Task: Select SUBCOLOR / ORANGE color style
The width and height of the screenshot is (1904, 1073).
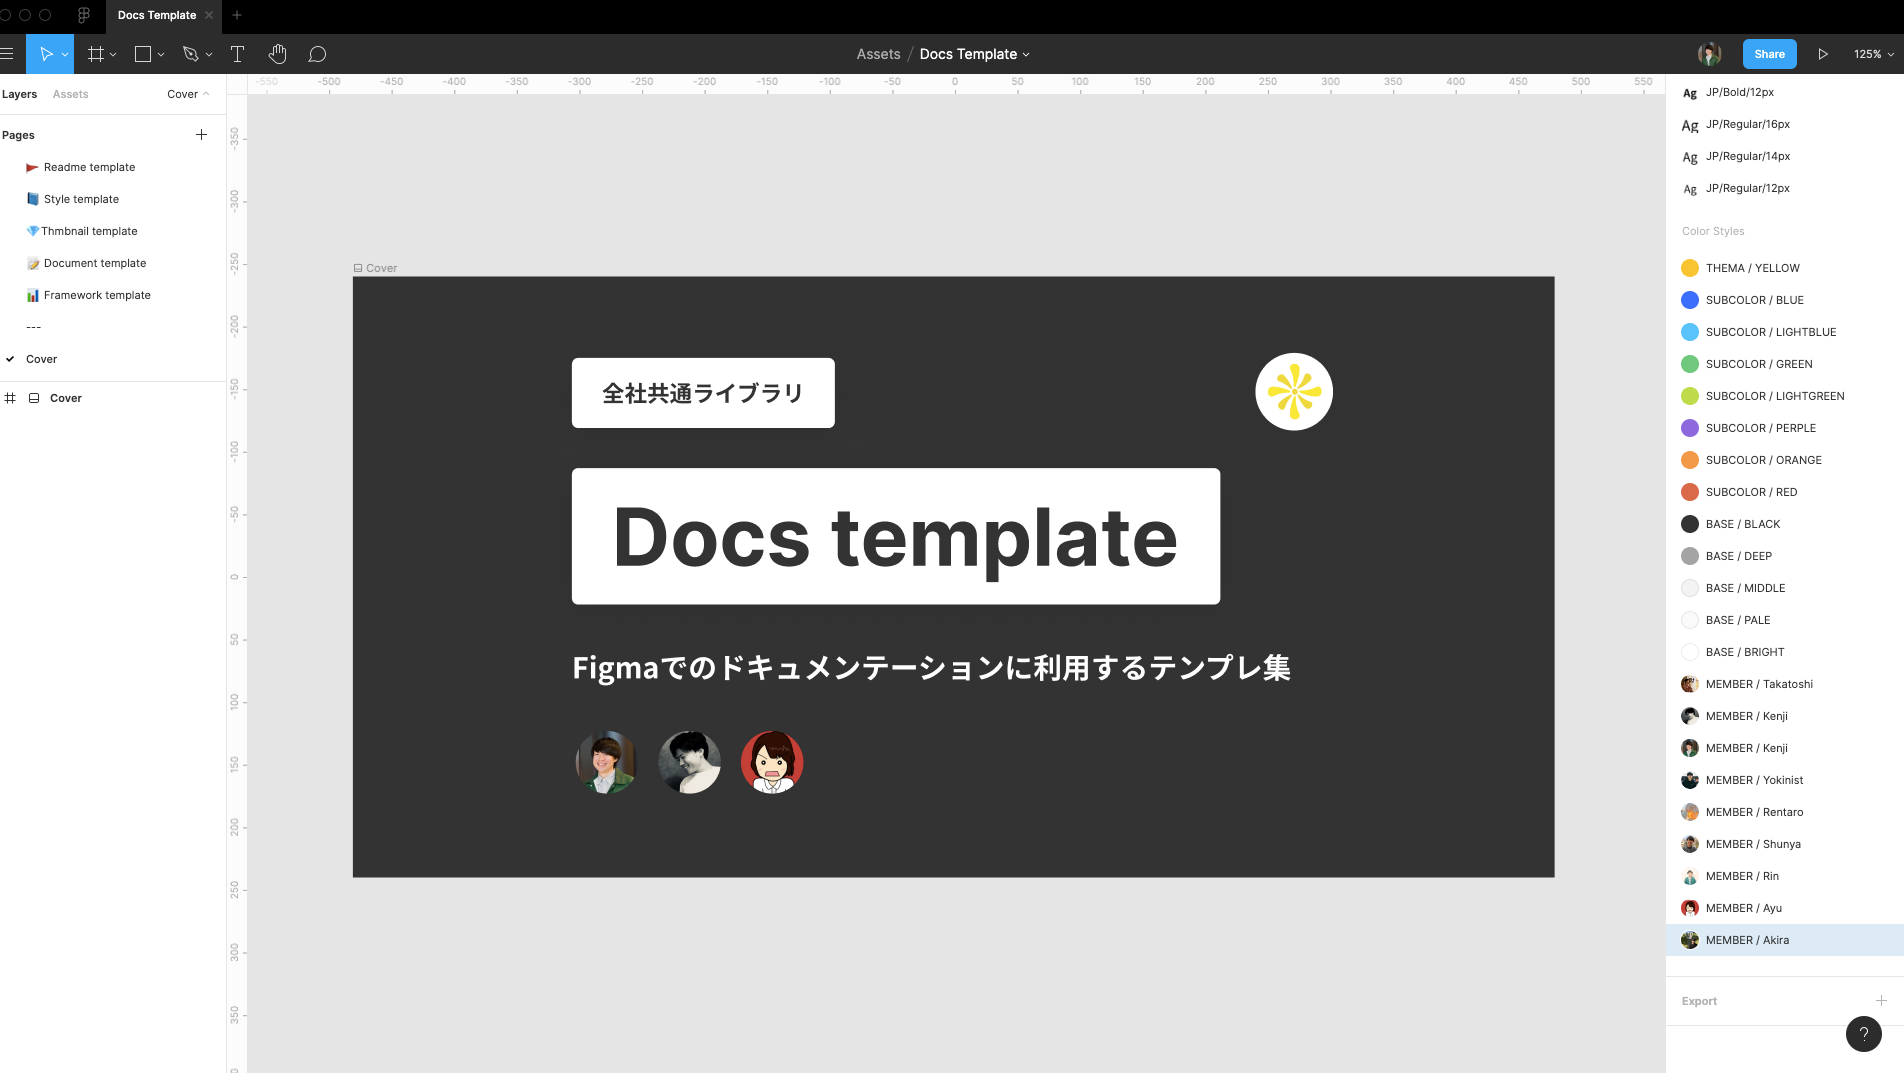Action: click(x=1785, y=460)
